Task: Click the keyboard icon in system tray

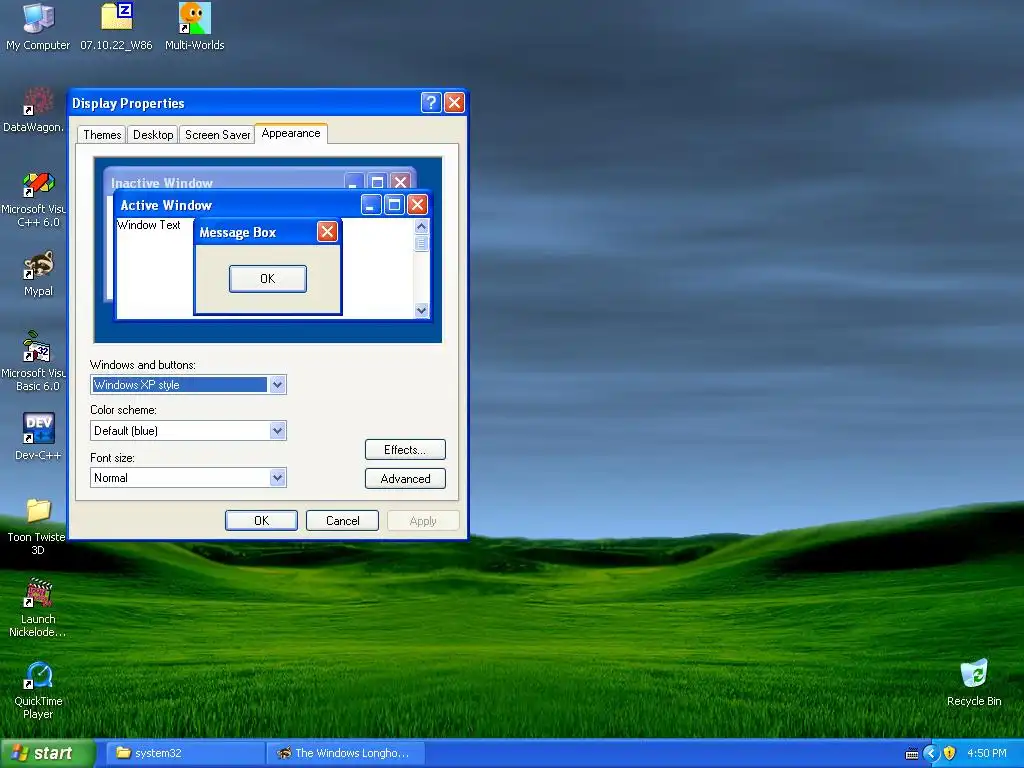Action: point(912,754)
